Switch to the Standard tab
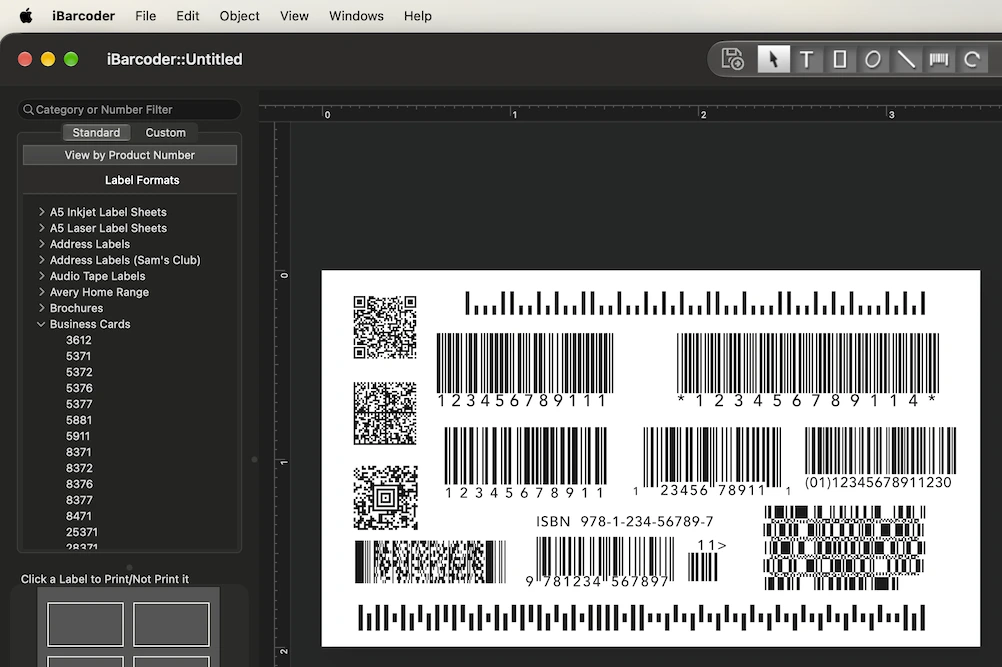 [96, 132]
